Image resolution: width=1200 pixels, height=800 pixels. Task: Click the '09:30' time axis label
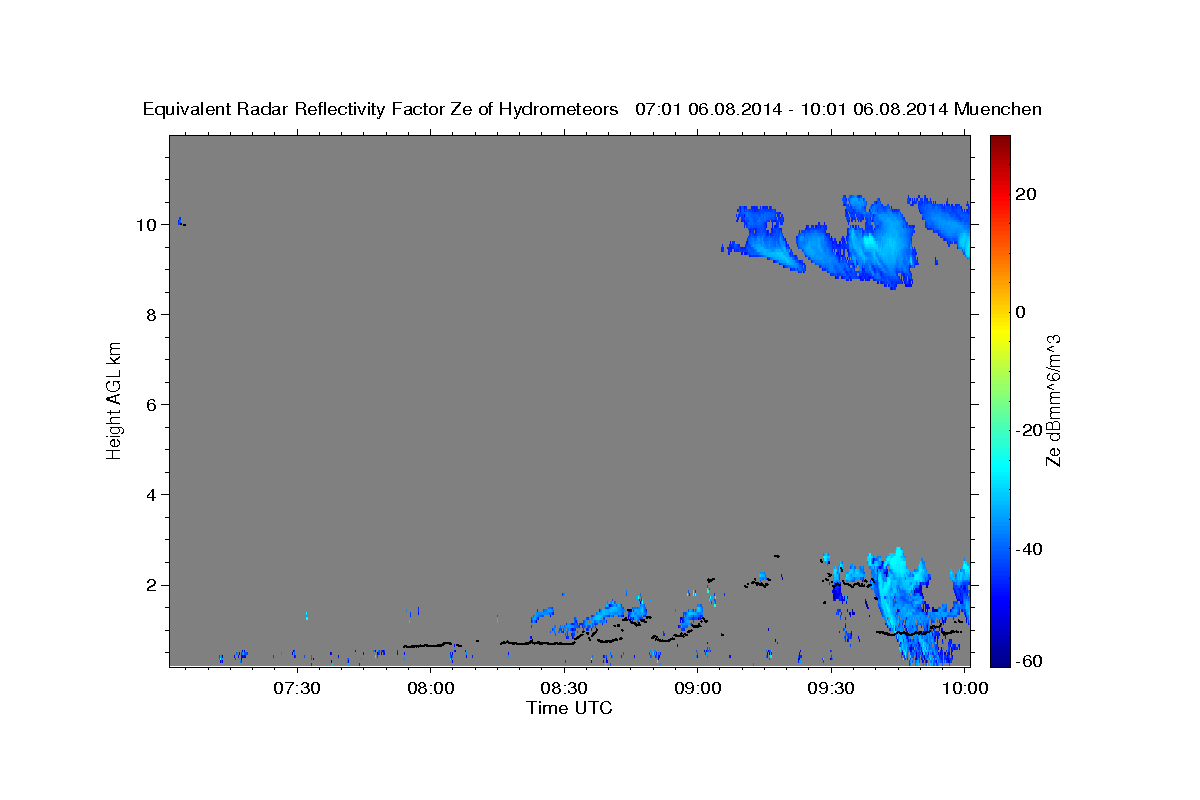coord(831,689)
